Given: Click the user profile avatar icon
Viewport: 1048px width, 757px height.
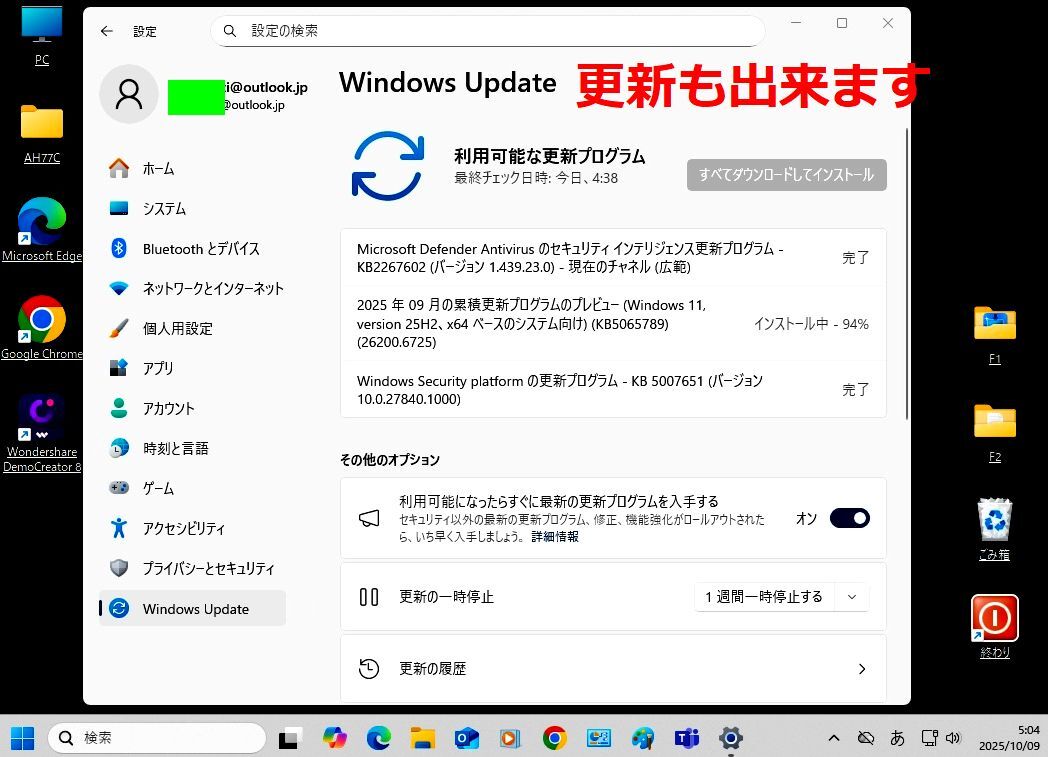Looking at the screenshot, I should pos(129,94).
